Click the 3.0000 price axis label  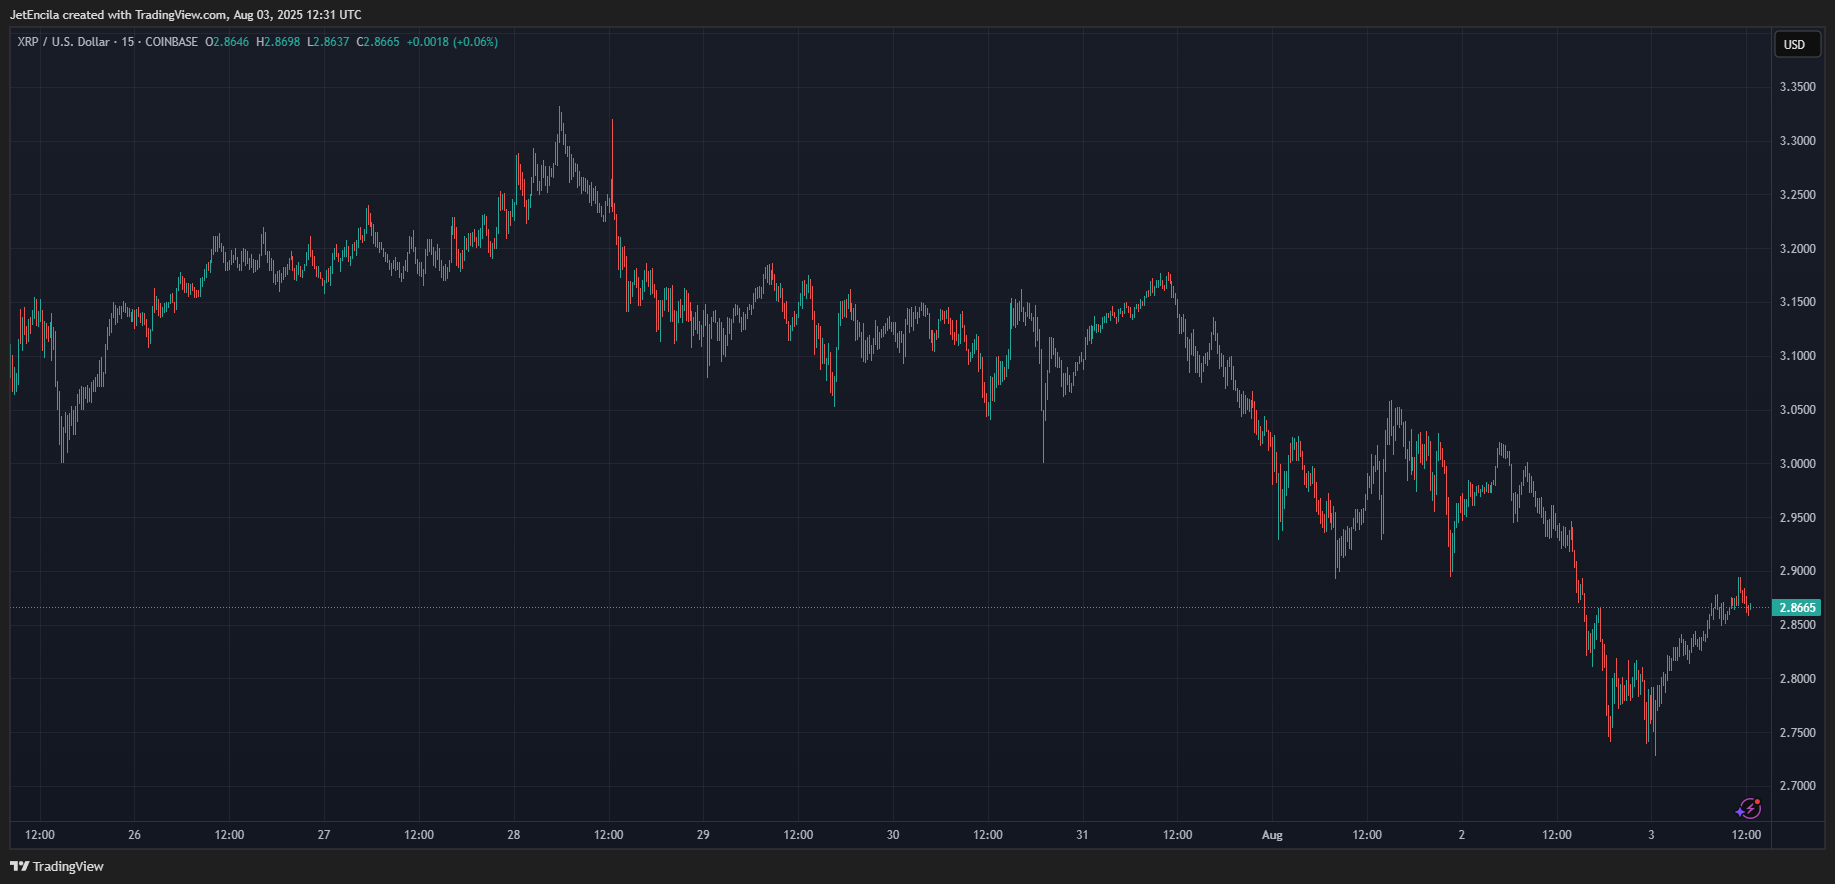pyautogui.click(x=1797, y=464)
